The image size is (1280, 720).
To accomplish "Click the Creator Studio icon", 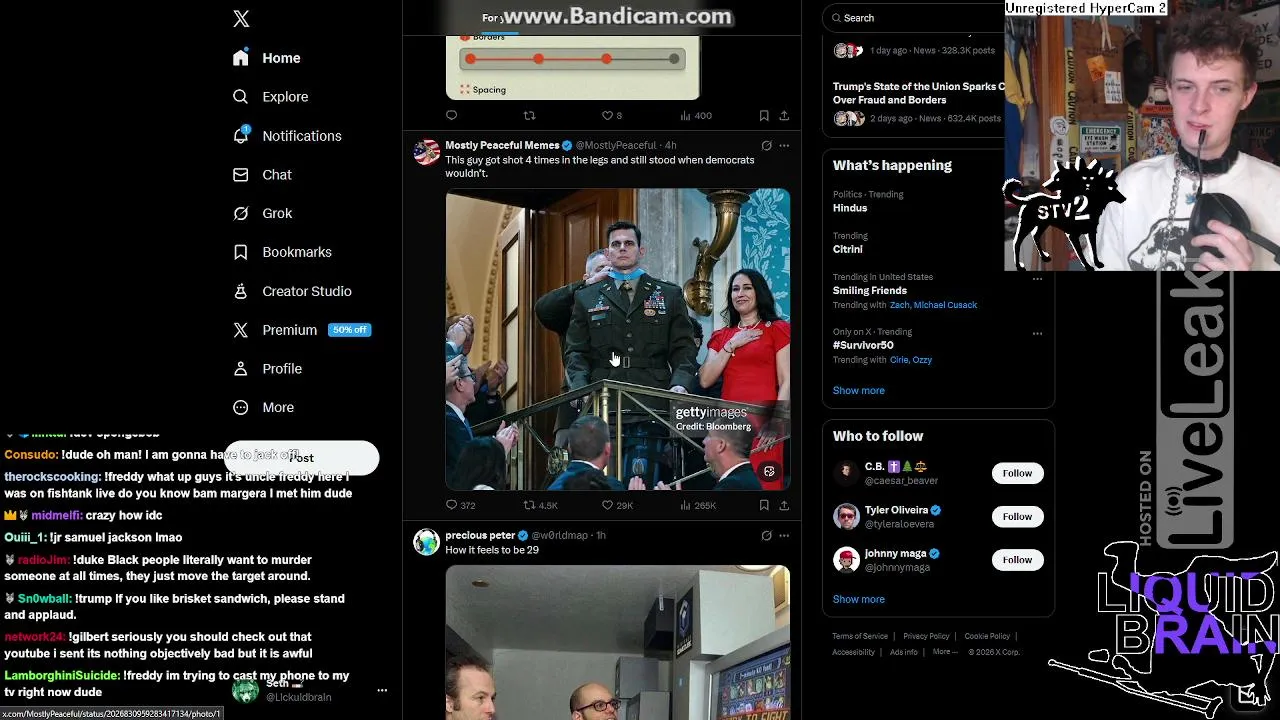I will pyautogui.click(x=240, y=291).
